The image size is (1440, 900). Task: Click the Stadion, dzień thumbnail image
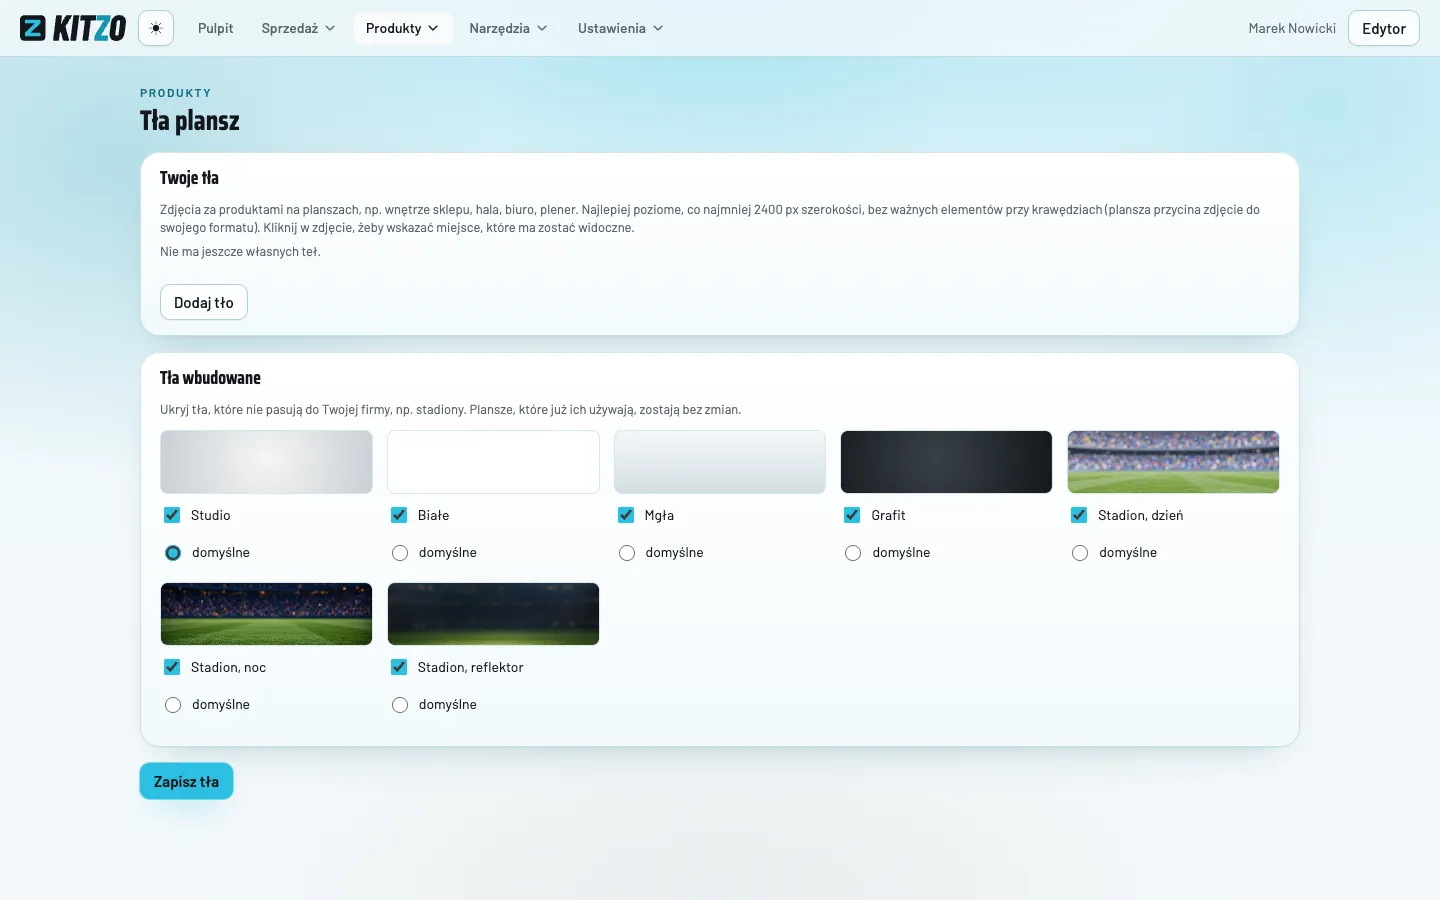click(1173, 462)
